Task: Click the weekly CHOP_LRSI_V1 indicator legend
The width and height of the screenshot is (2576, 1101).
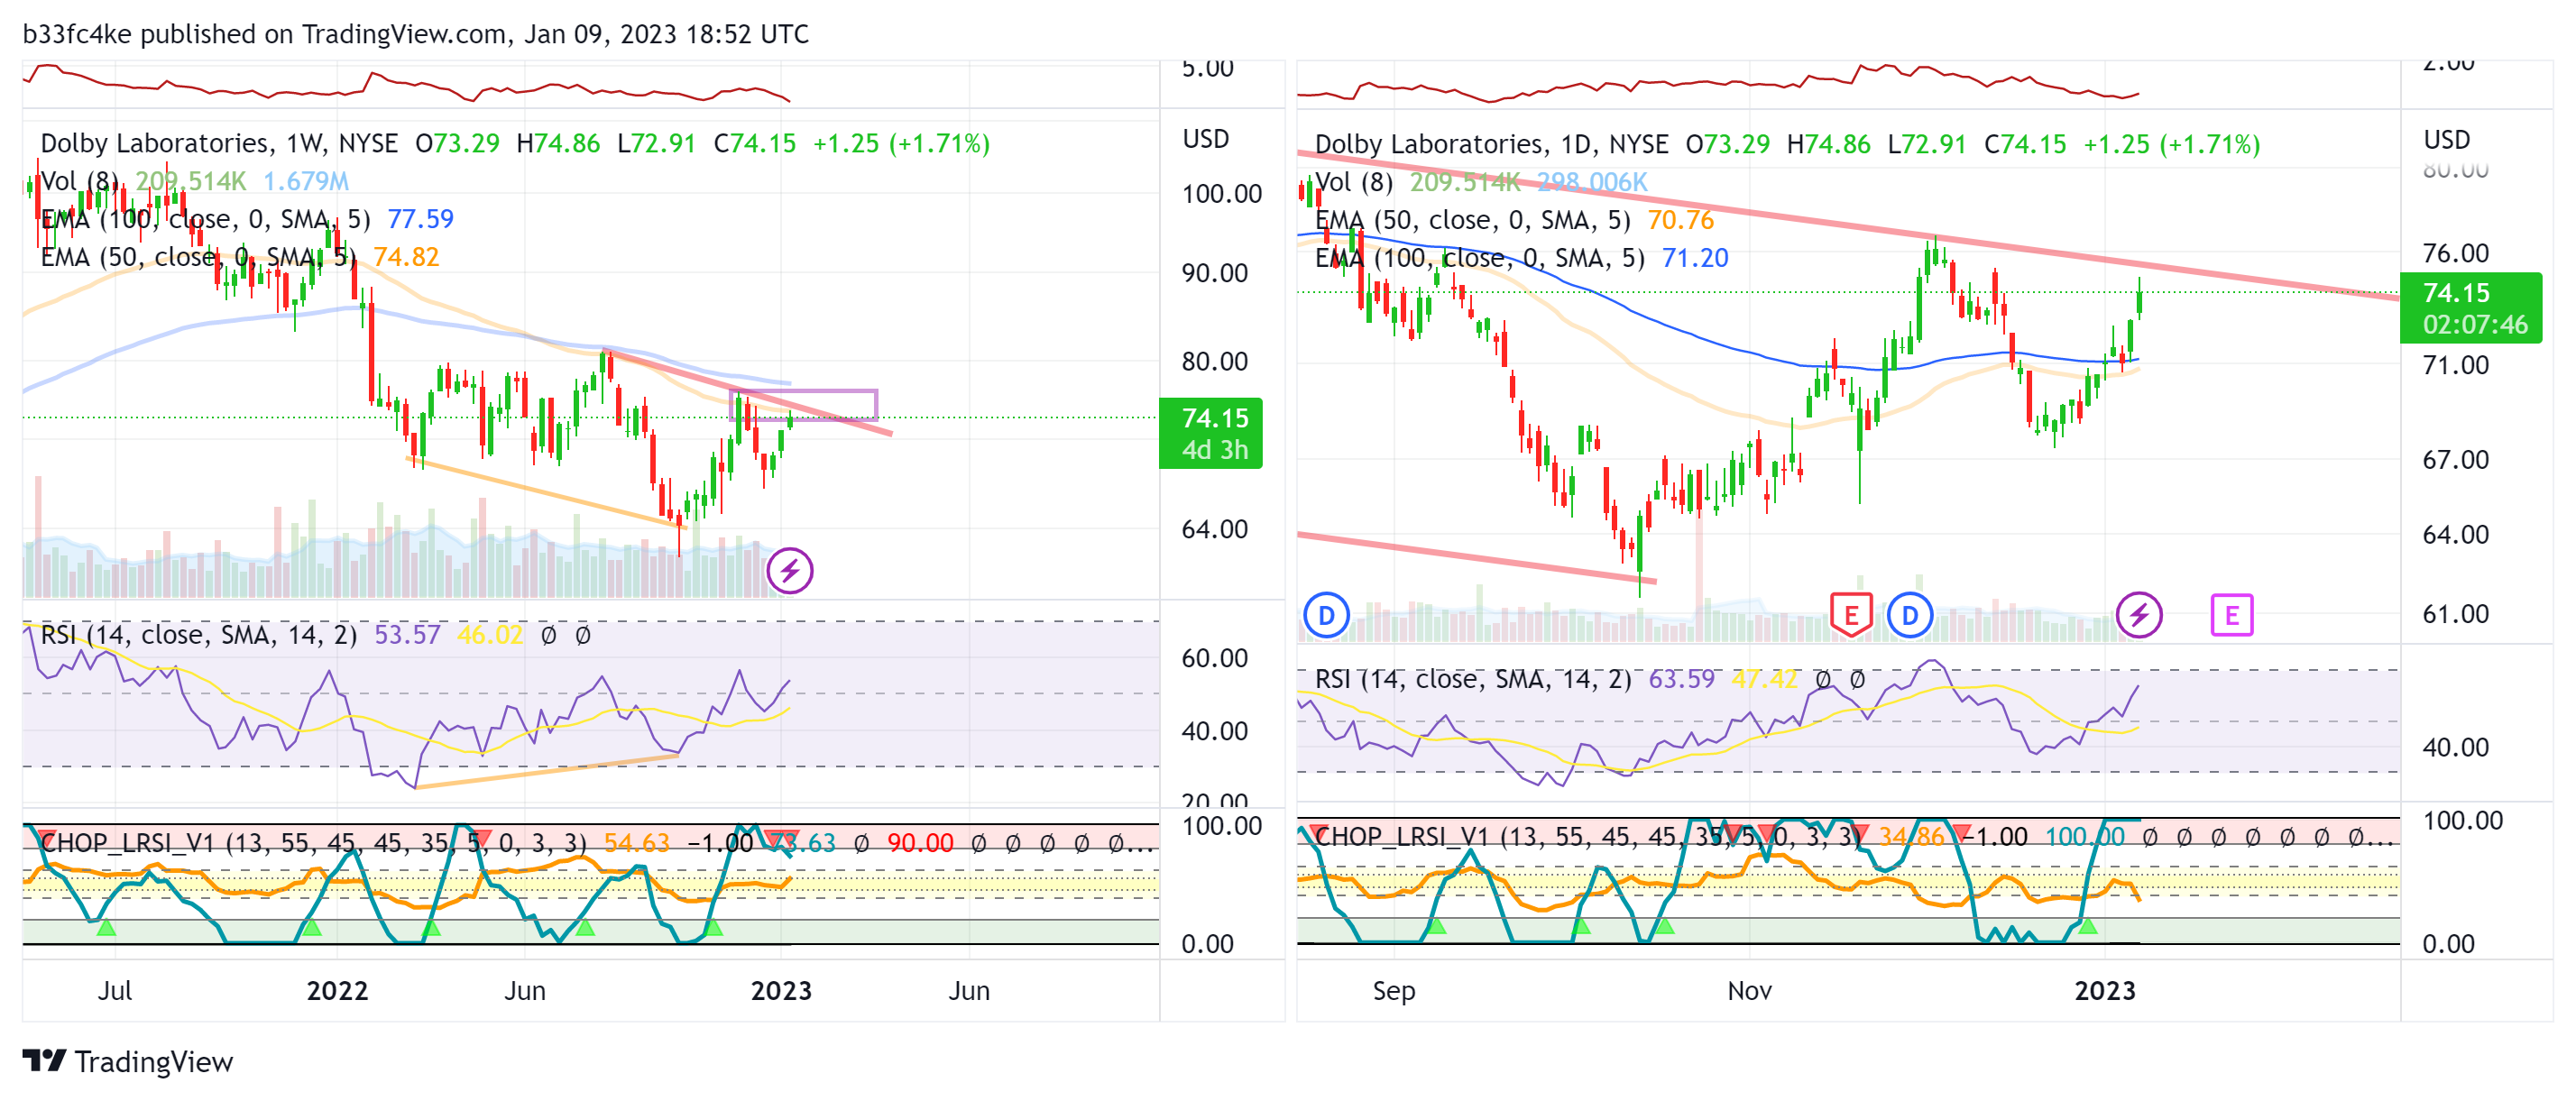Action: (x=596, y=843)
